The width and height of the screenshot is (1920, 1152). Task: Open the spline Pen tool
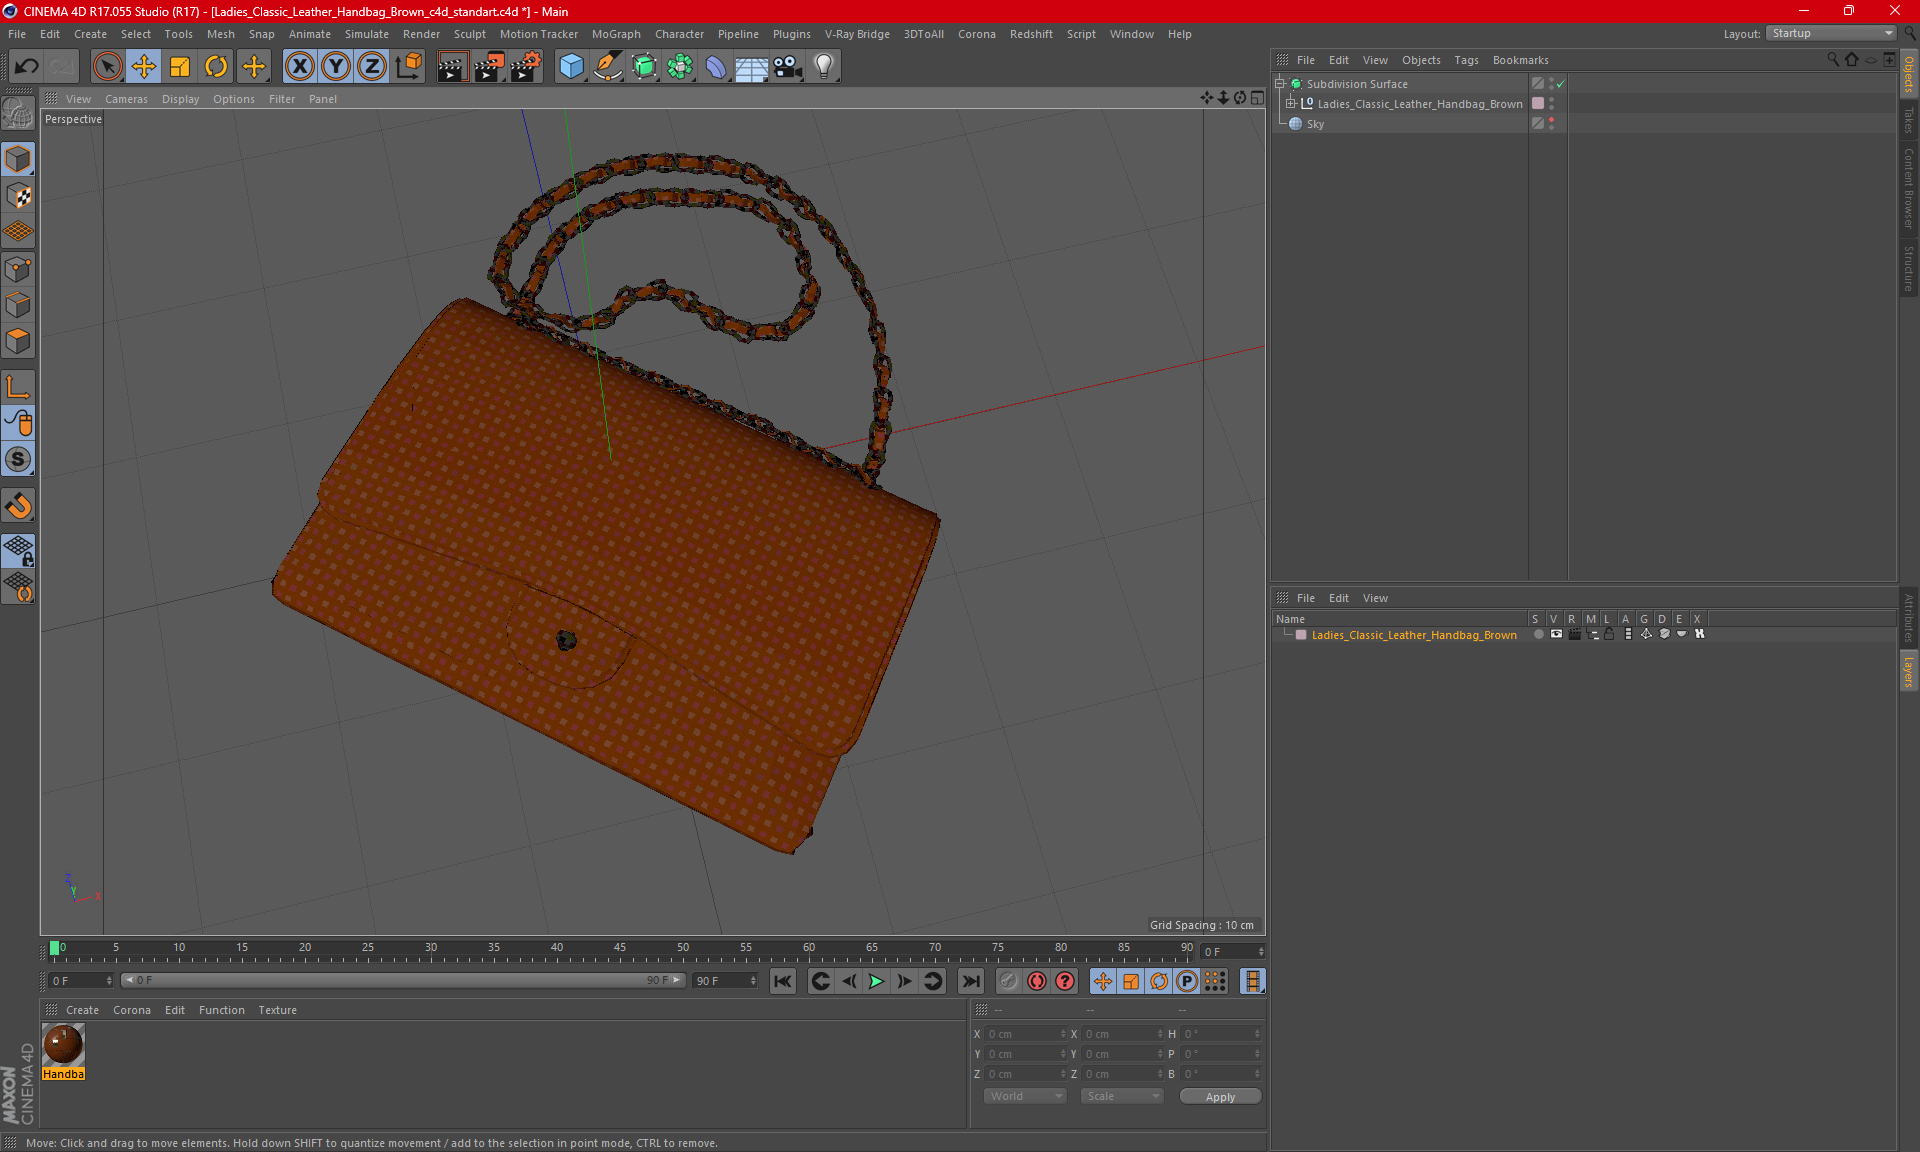(x=608, y=66)
